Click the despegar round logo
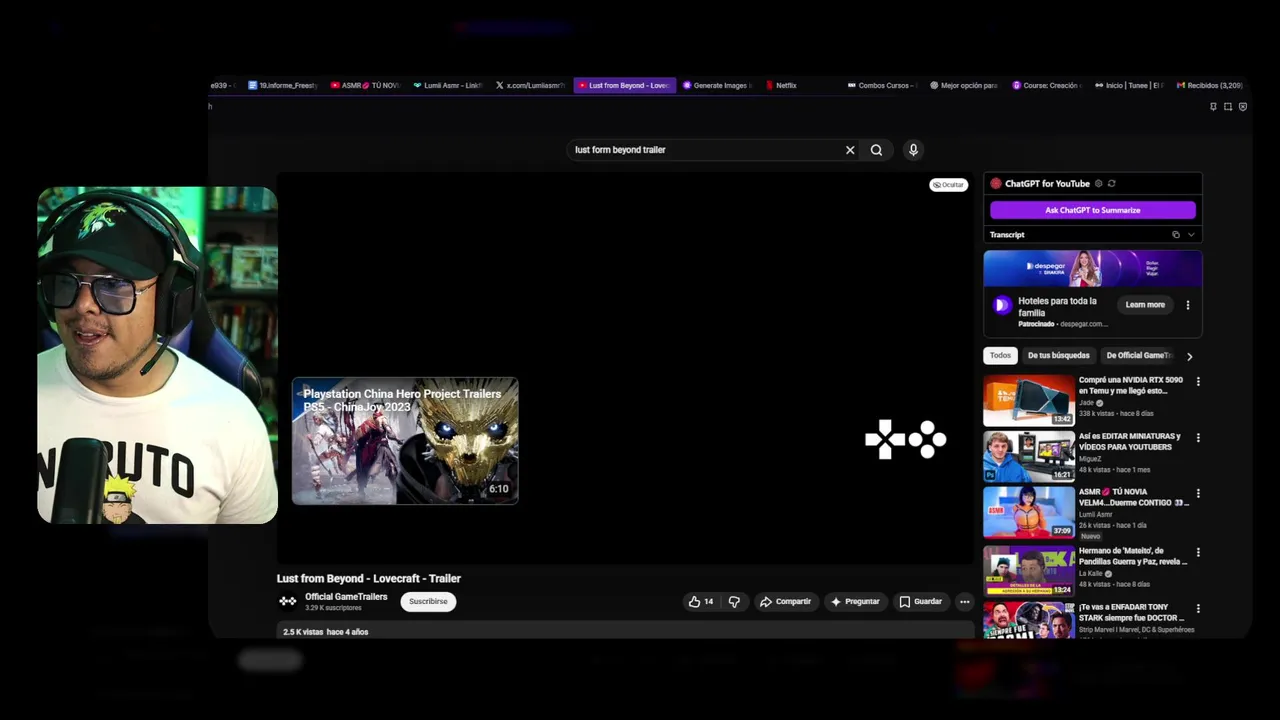The width and height of the screenshot is (1280, 720). point(1001,305)
